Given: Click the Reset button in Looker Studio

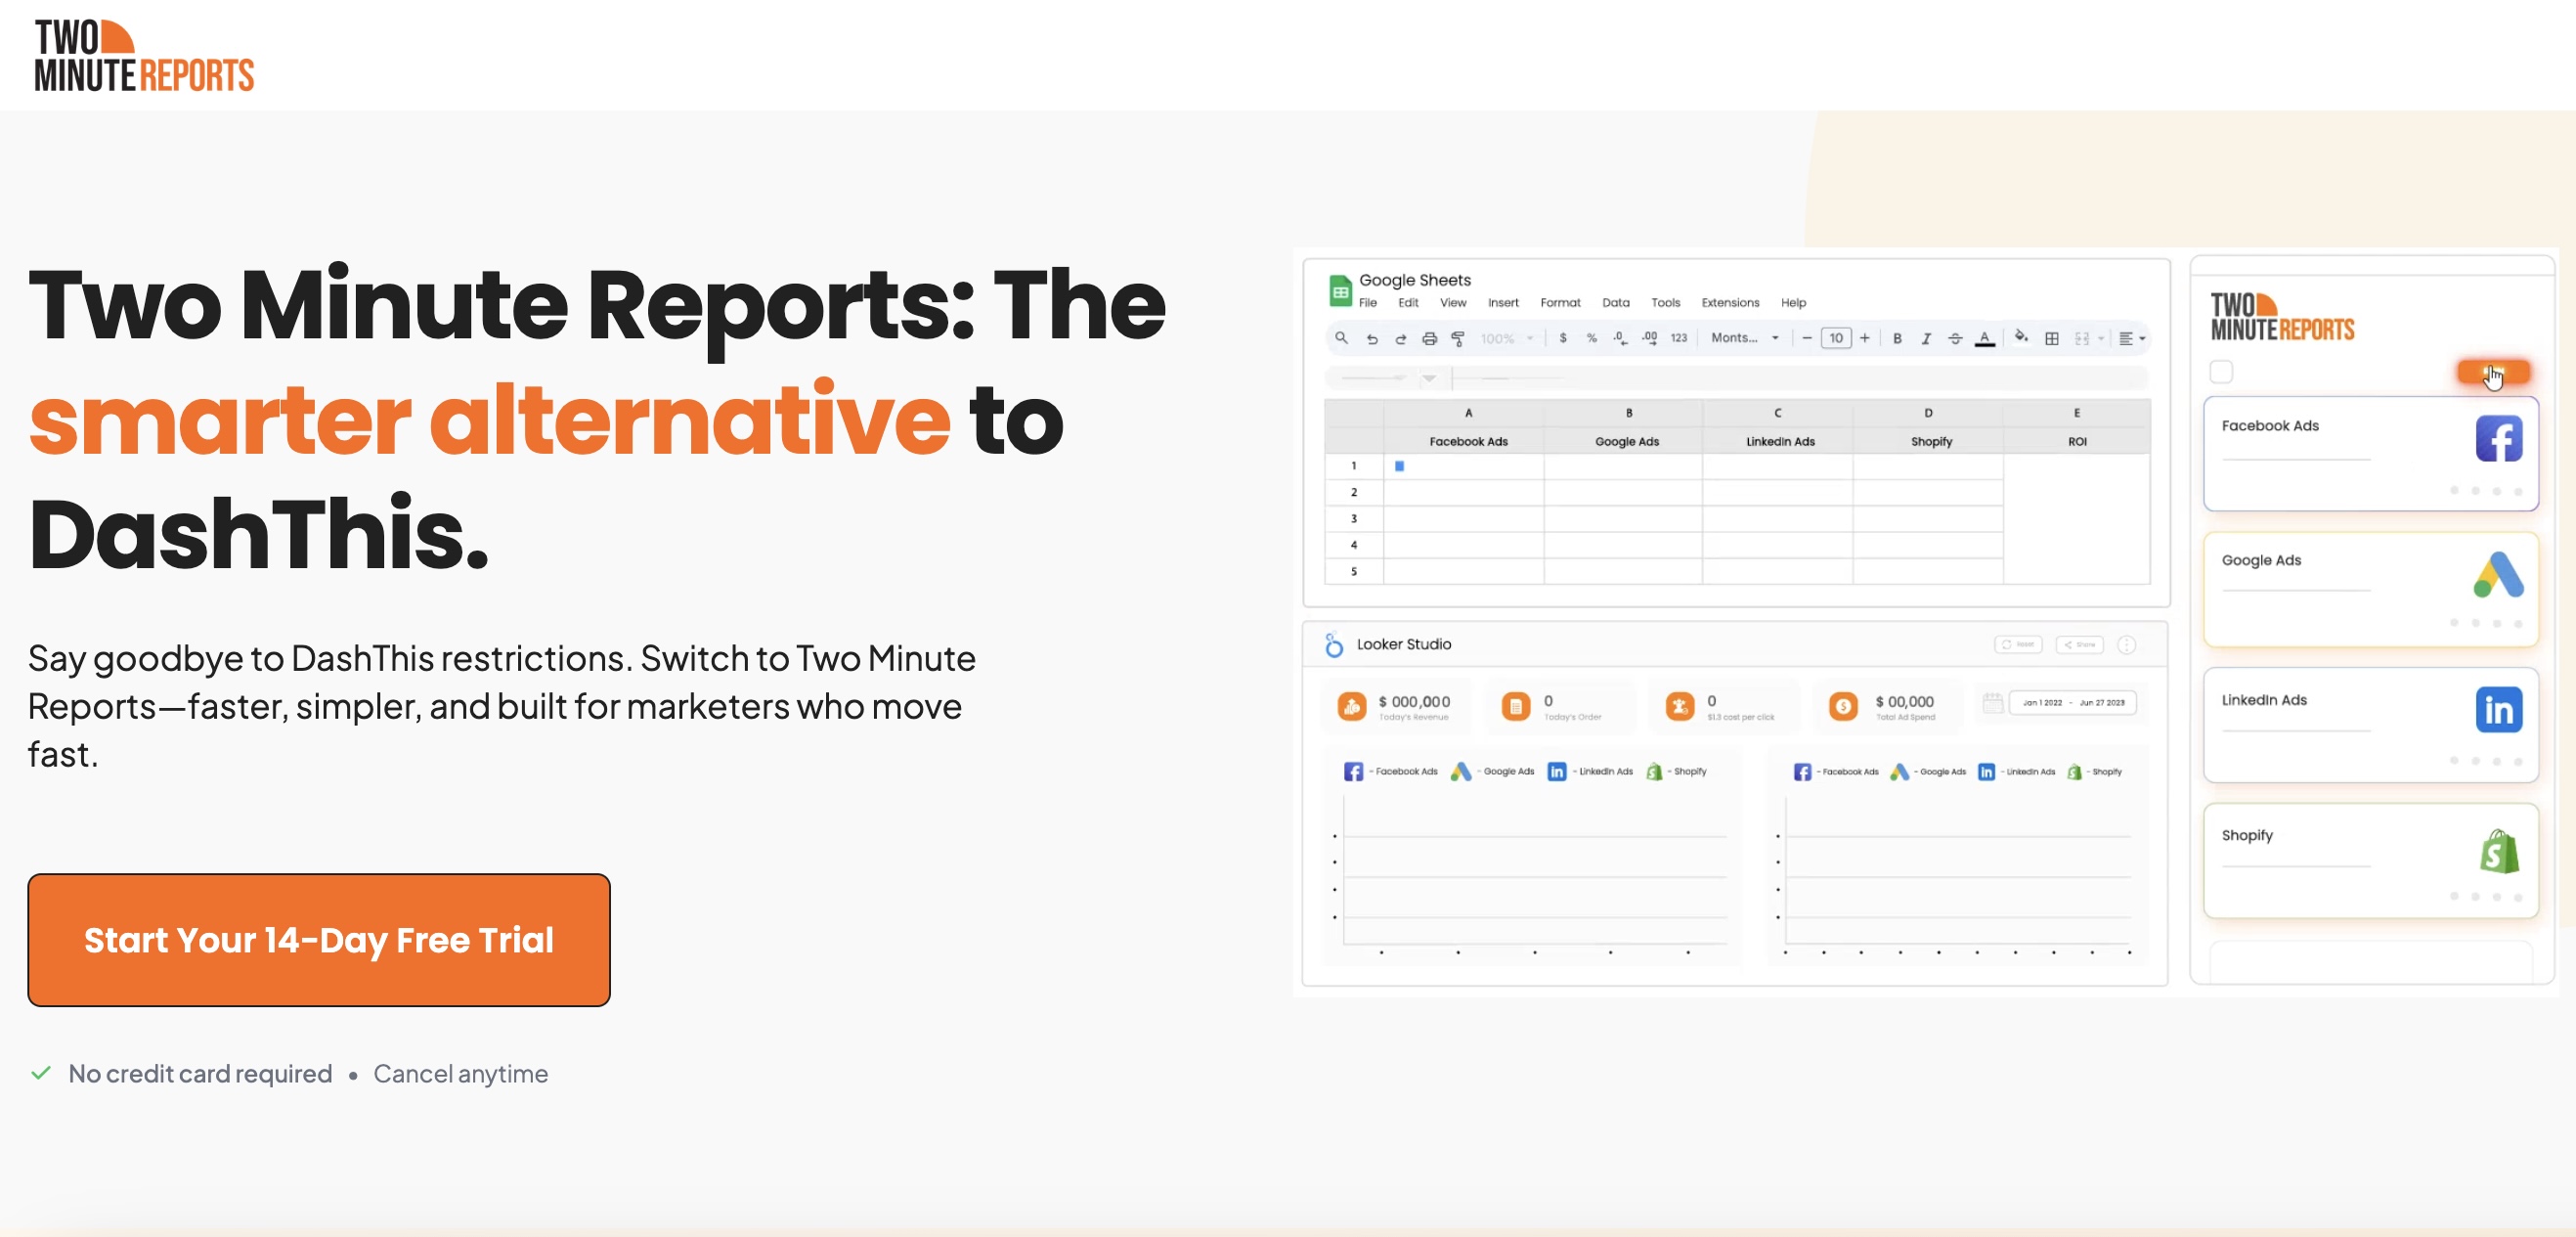Looking at the screenshot, I should 2018,645.
